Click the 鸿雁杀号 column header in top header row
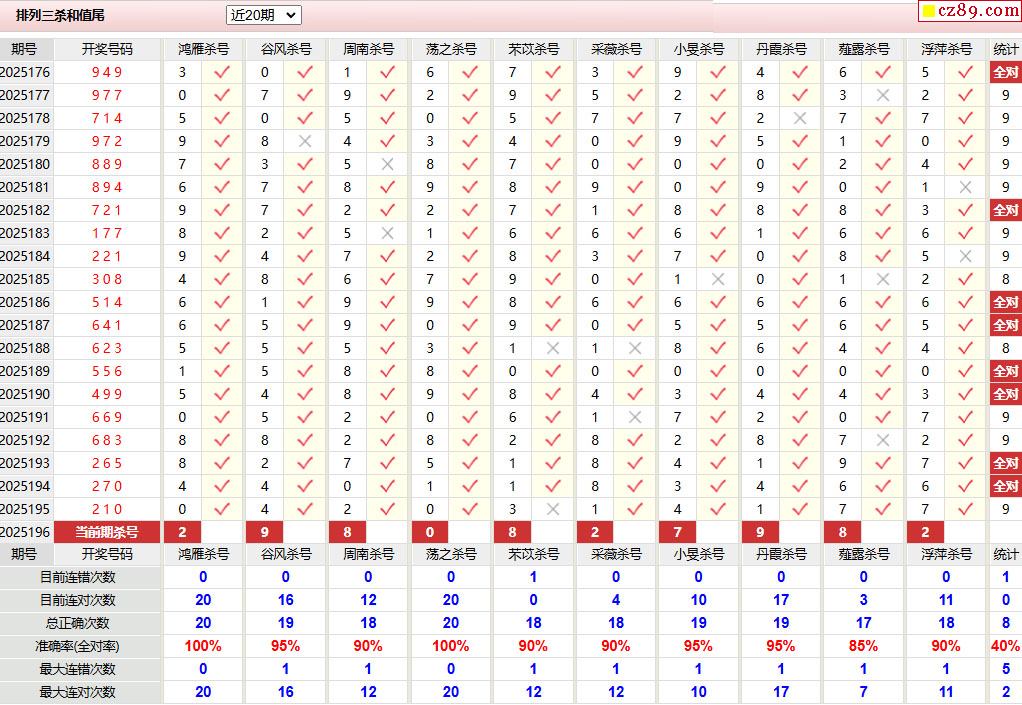 point(203,50)
